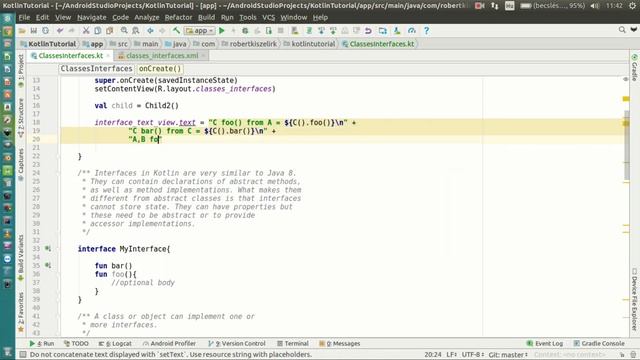Viewport: 640px width, 360px height.
Task: Click the line 20 cursor position indicator 20:24
Action: pyautogui.click(x=433, y=354)
